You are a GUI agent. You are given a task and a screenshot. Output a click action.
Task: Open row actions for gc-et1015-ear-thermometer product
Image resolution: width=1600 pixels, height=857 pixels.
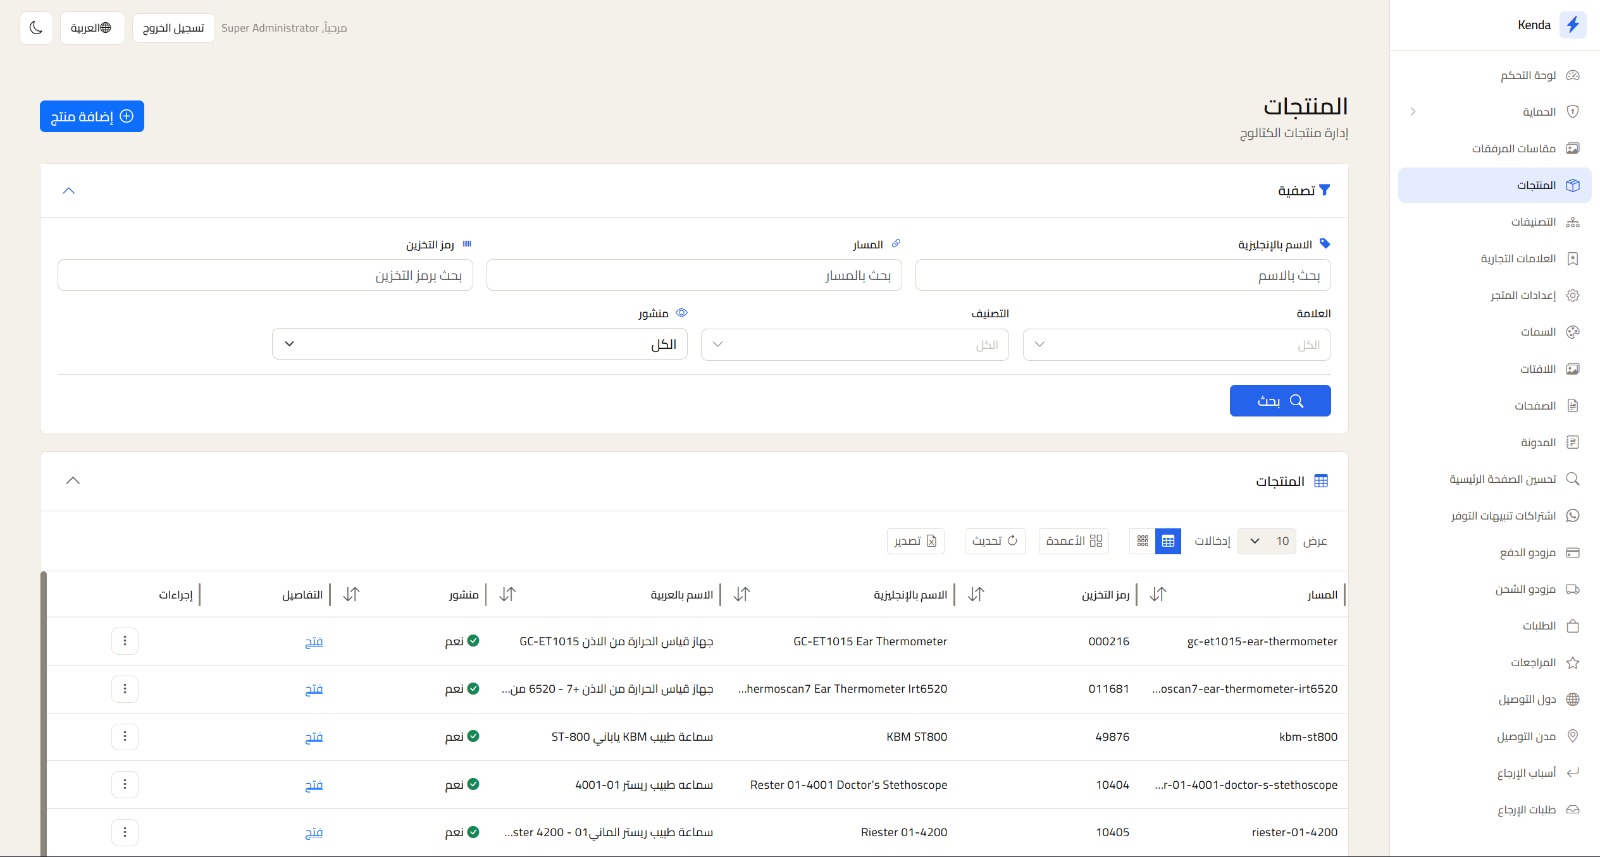coord(125,641)
